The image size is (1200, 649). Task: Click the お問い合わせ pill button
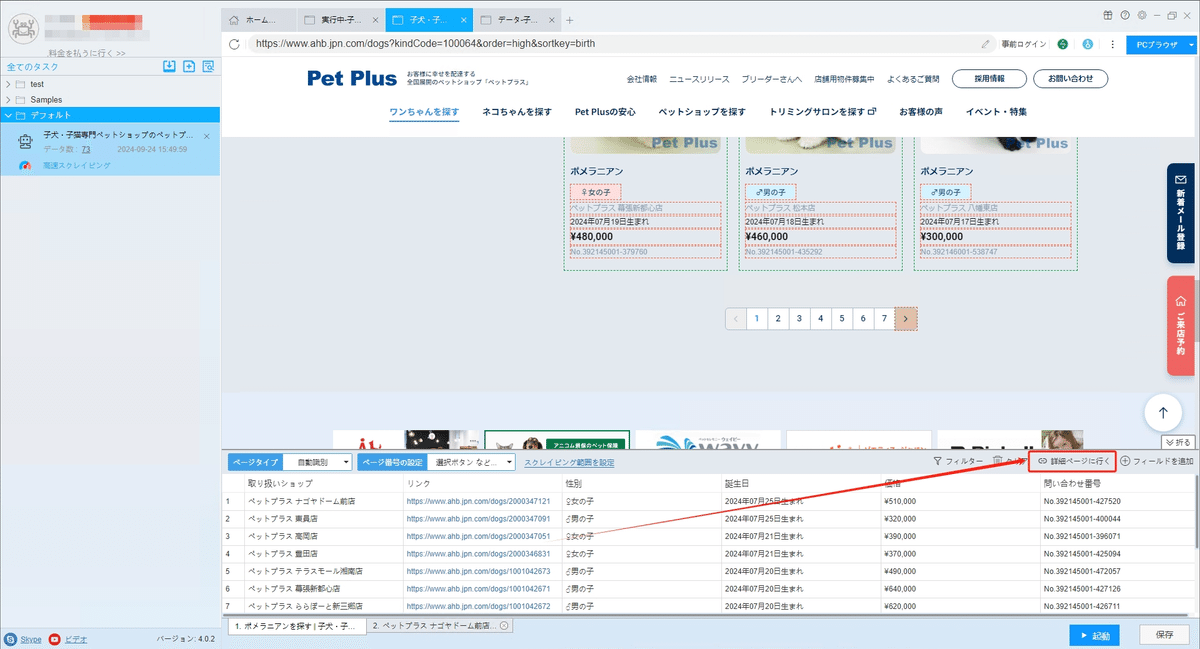point(1070,78)
